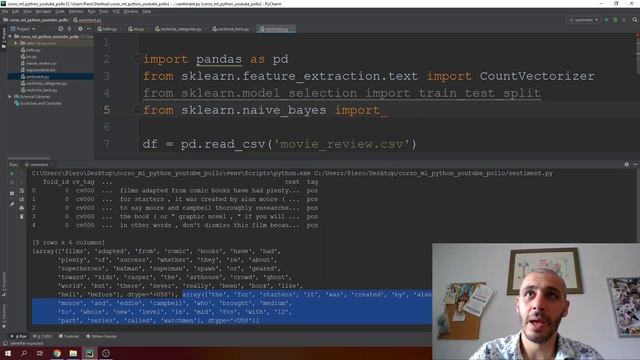Viewport: 640px width, 360px height.
Task: Click the Search Everywhere magnifier icon
Action: coord(635,20)
